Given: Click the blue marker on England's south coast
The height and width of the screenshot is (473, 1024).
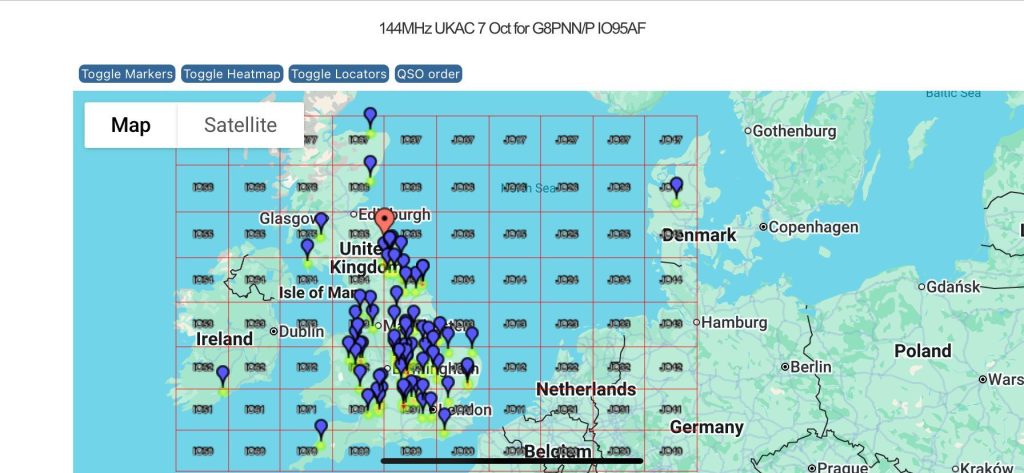Looking at the screenshot, I should [x=445, y=417].
